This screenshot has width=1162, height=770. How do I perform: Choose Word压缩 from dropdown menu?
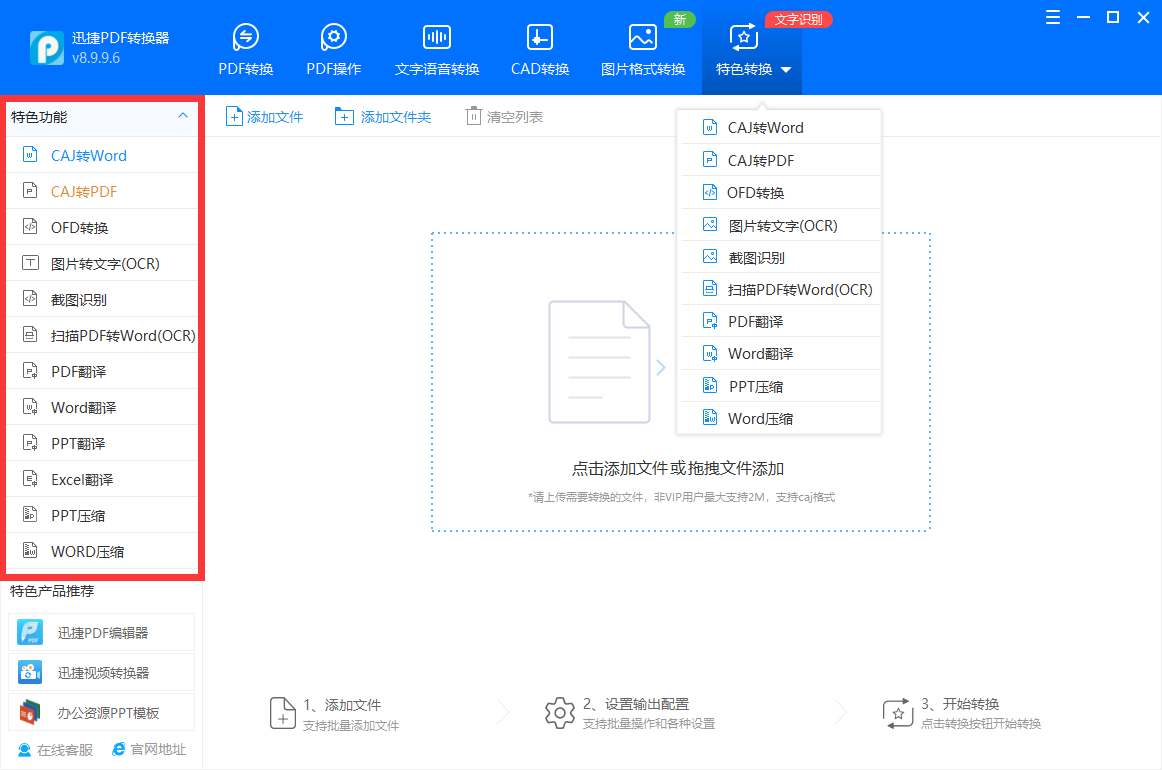[779, 418]
